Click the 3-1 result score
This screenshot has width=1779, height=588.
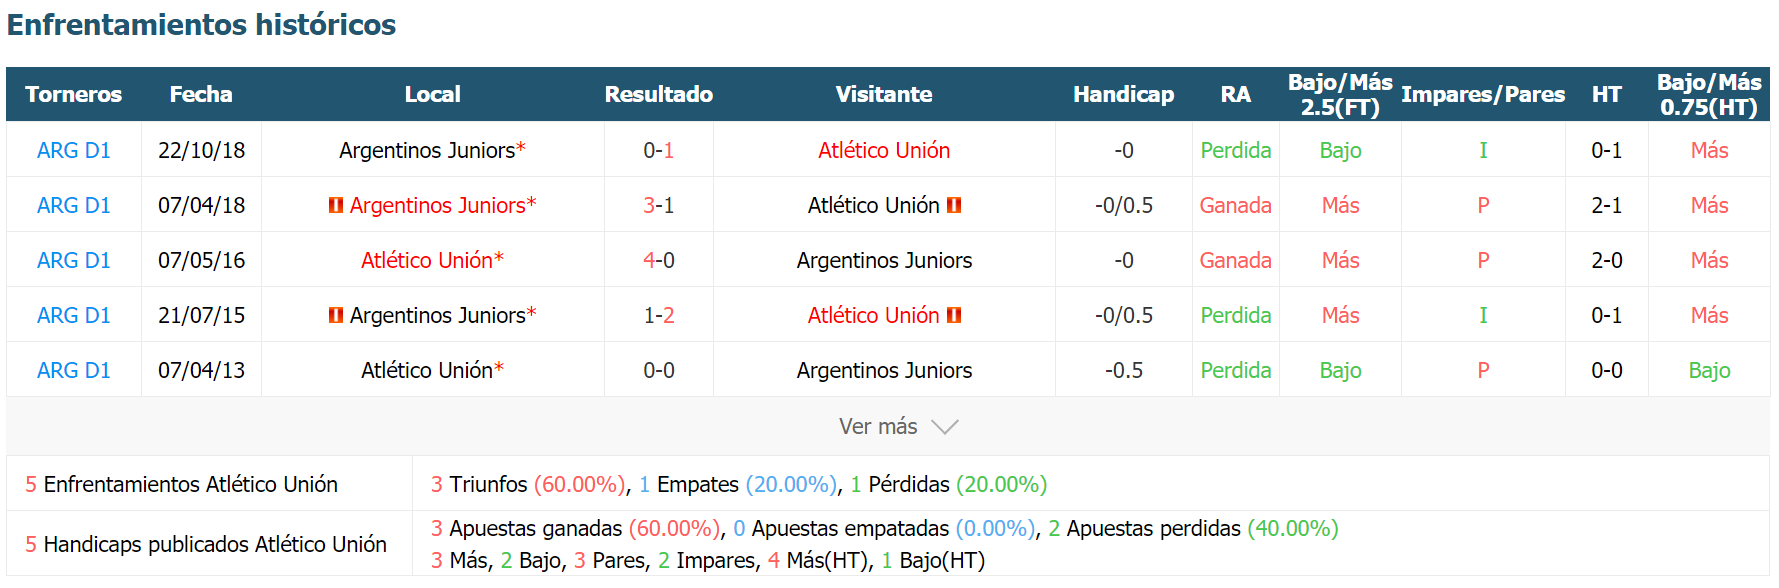click(659, 205)
